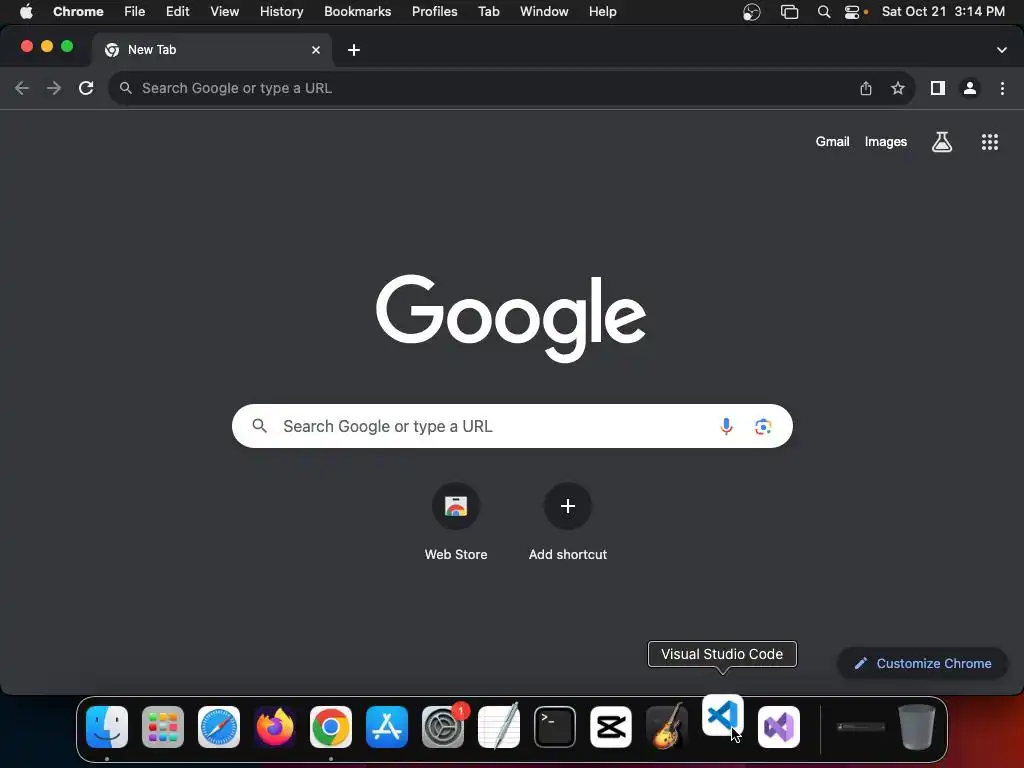
Task: Open the Help menu
Action: pos(602,12)
